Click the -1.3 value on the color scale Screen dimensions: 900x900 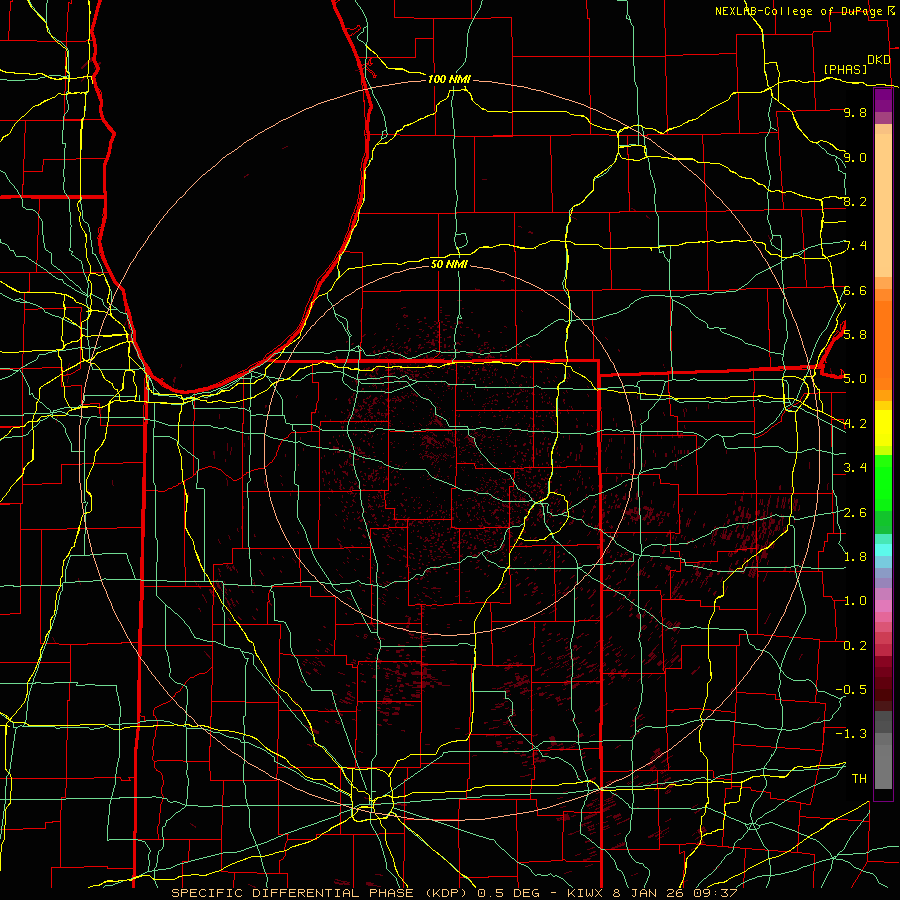[x=851, y=734]
